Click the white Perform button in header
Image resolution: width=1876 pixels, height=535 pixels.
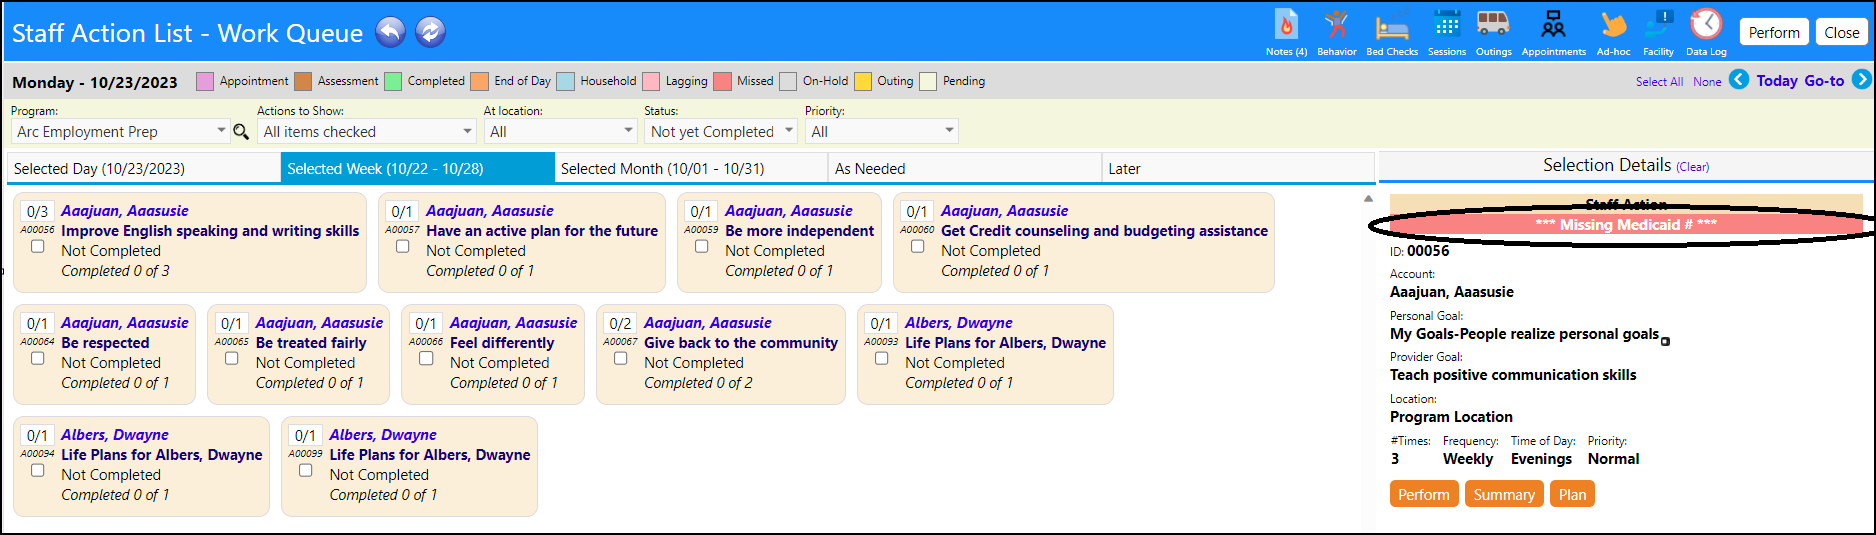1774,32
